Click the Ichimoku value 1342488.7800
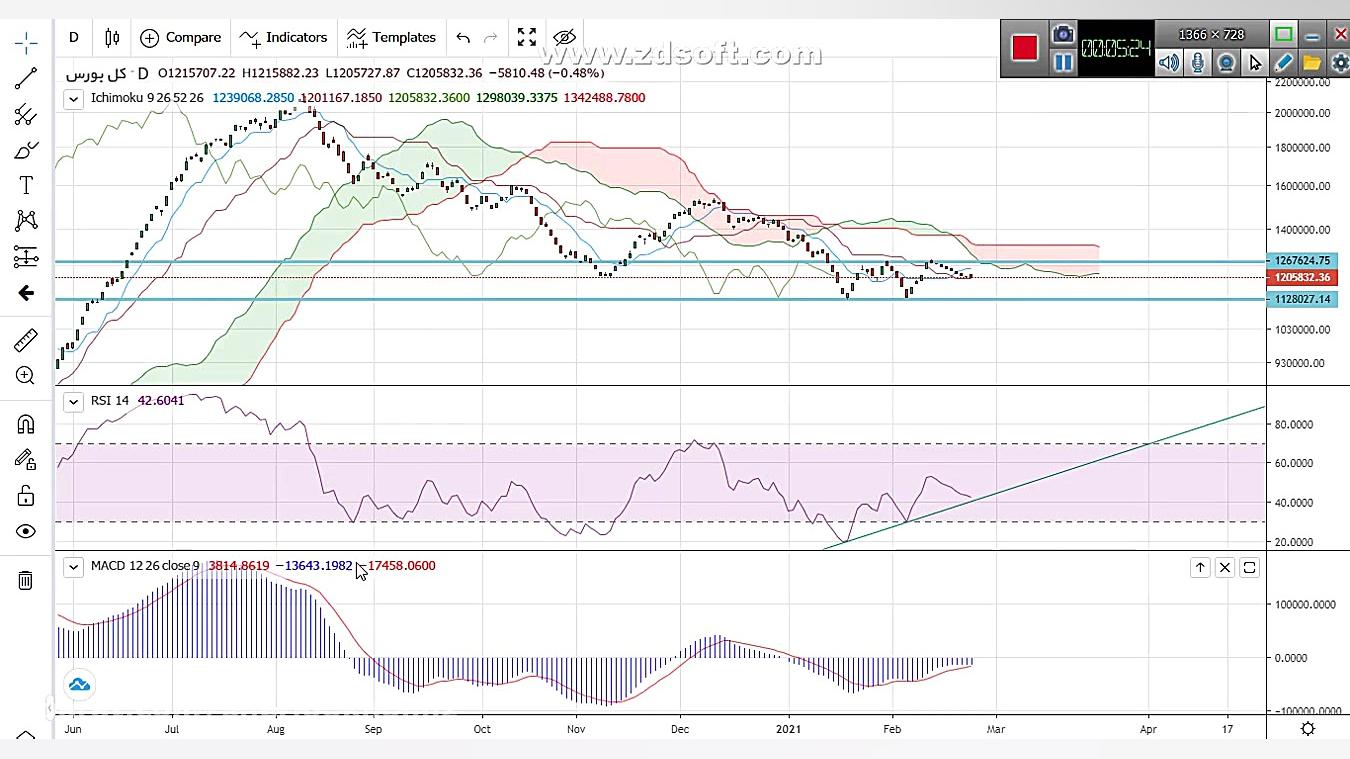 pos(604,98)
